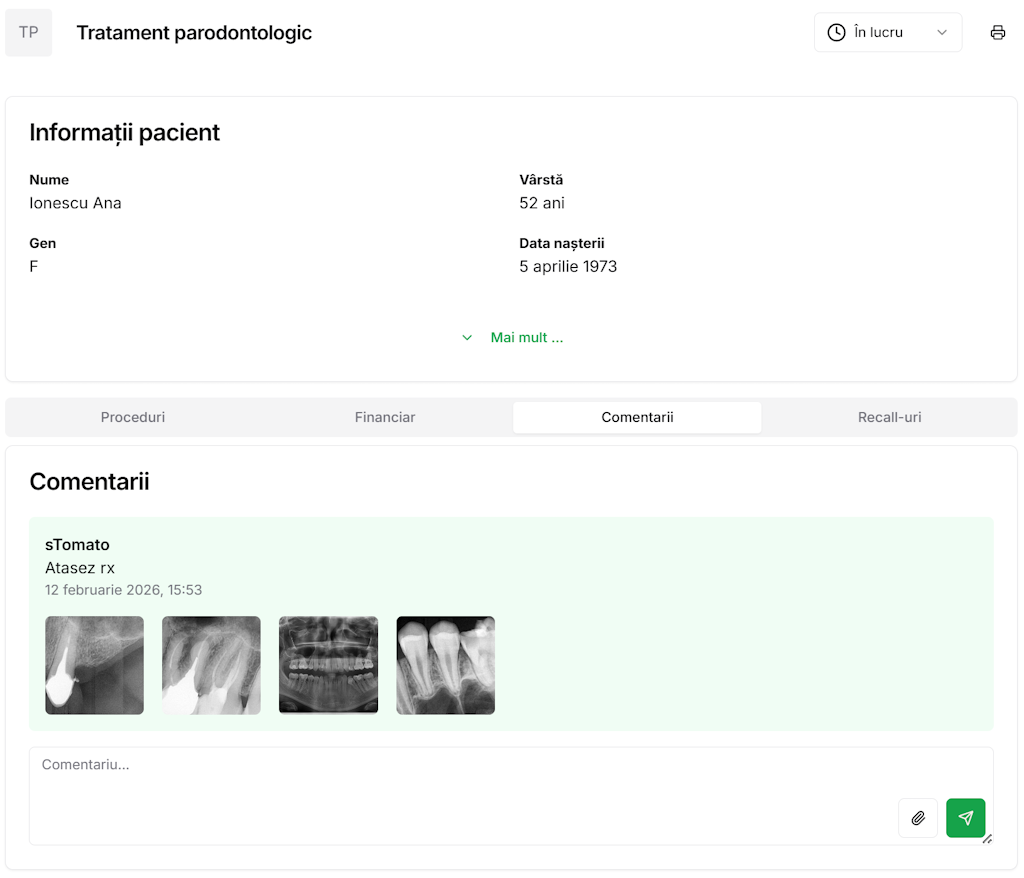Click the paperclip attach file icon
Viewport: 1024px width, 878px height.
(918, 818)
